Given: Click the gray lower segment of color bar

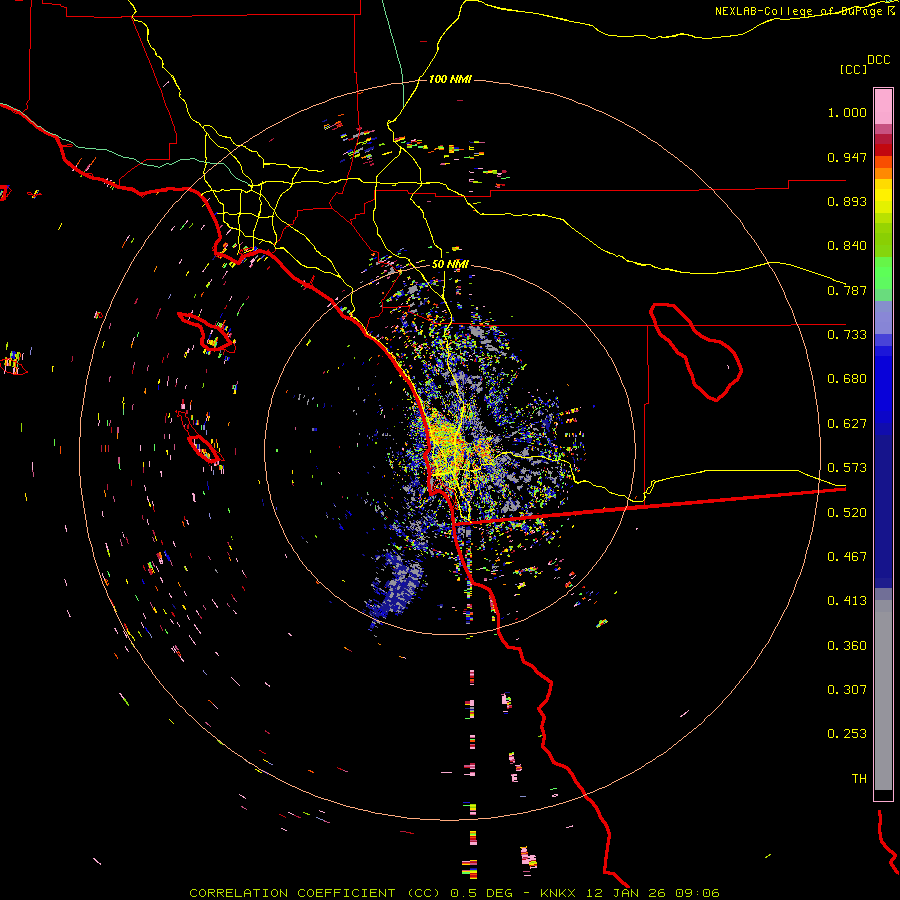Looking at the screenshot, I should pyautogui.click(x=883, y=695).
